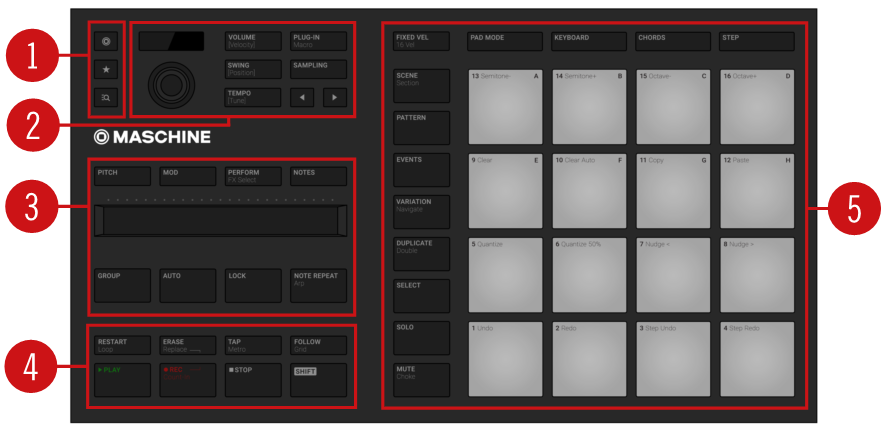887x428 pixels.
Task: Open the browser search button
Action: tap(106, 97)
